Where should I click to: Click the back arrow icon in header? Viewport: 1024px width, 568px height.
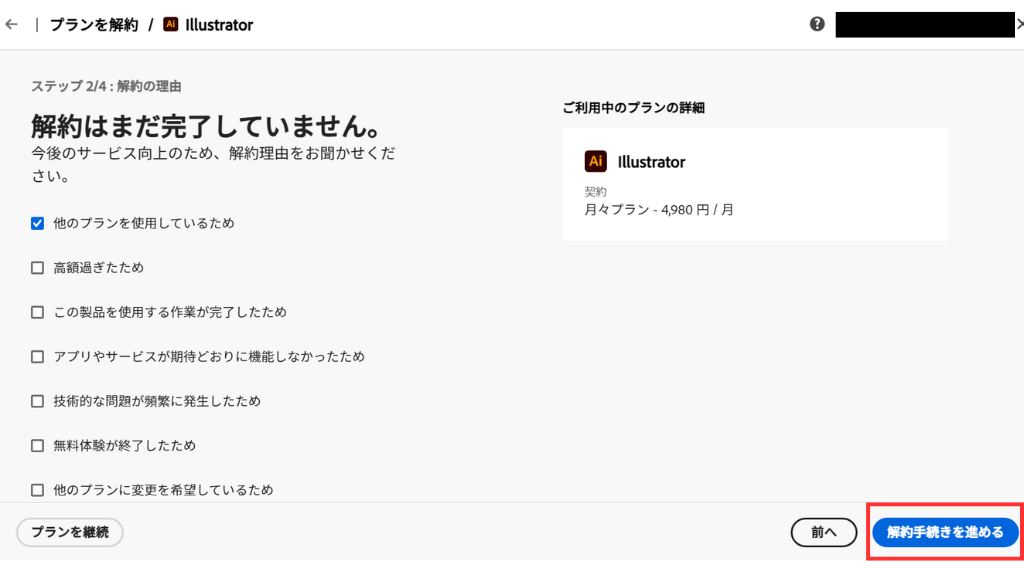[12, 25]
